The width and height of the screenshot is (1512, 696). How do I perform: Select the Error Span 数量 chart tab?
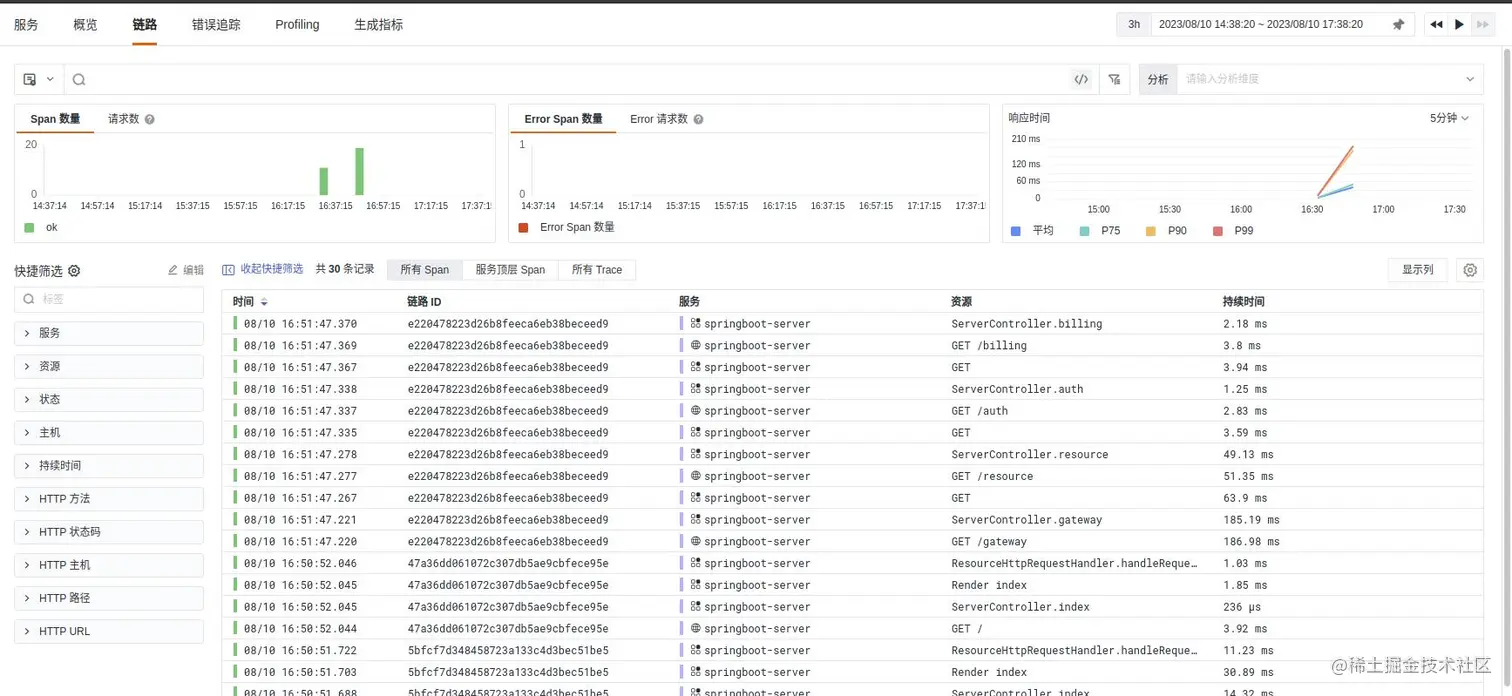[x=563, y=119]
